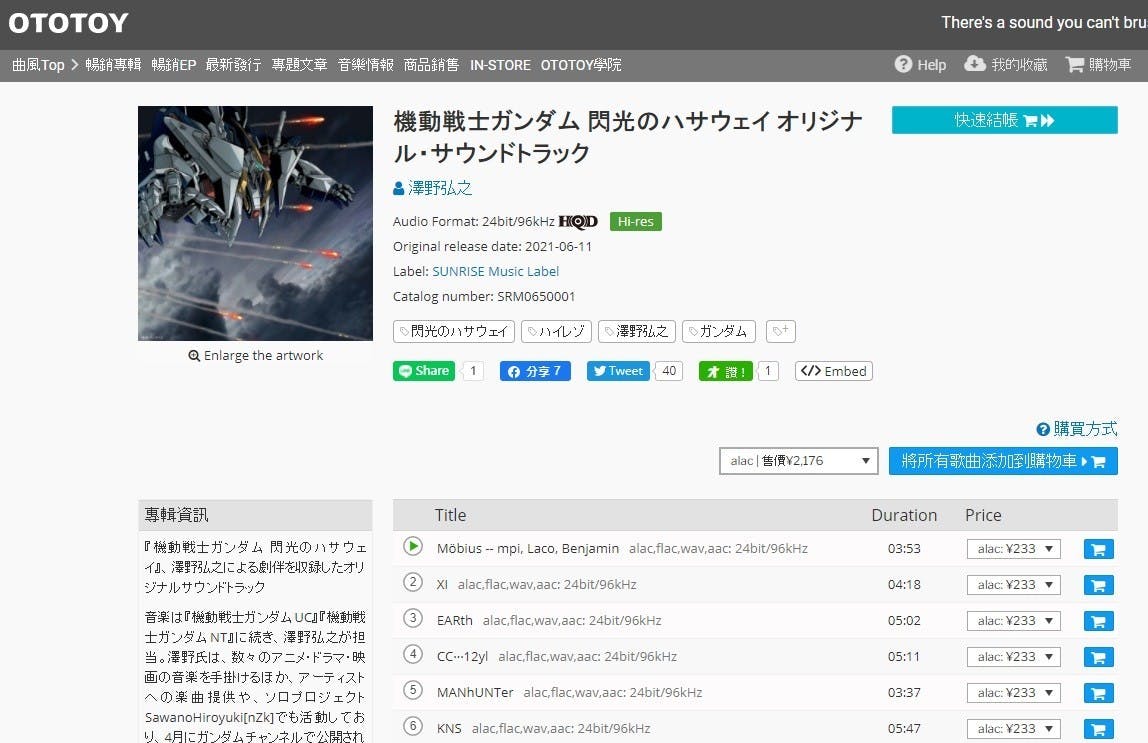Screen dimensions: 1148x743
Task: Select track number 4 CC···12yl
Action: point(413,654)
